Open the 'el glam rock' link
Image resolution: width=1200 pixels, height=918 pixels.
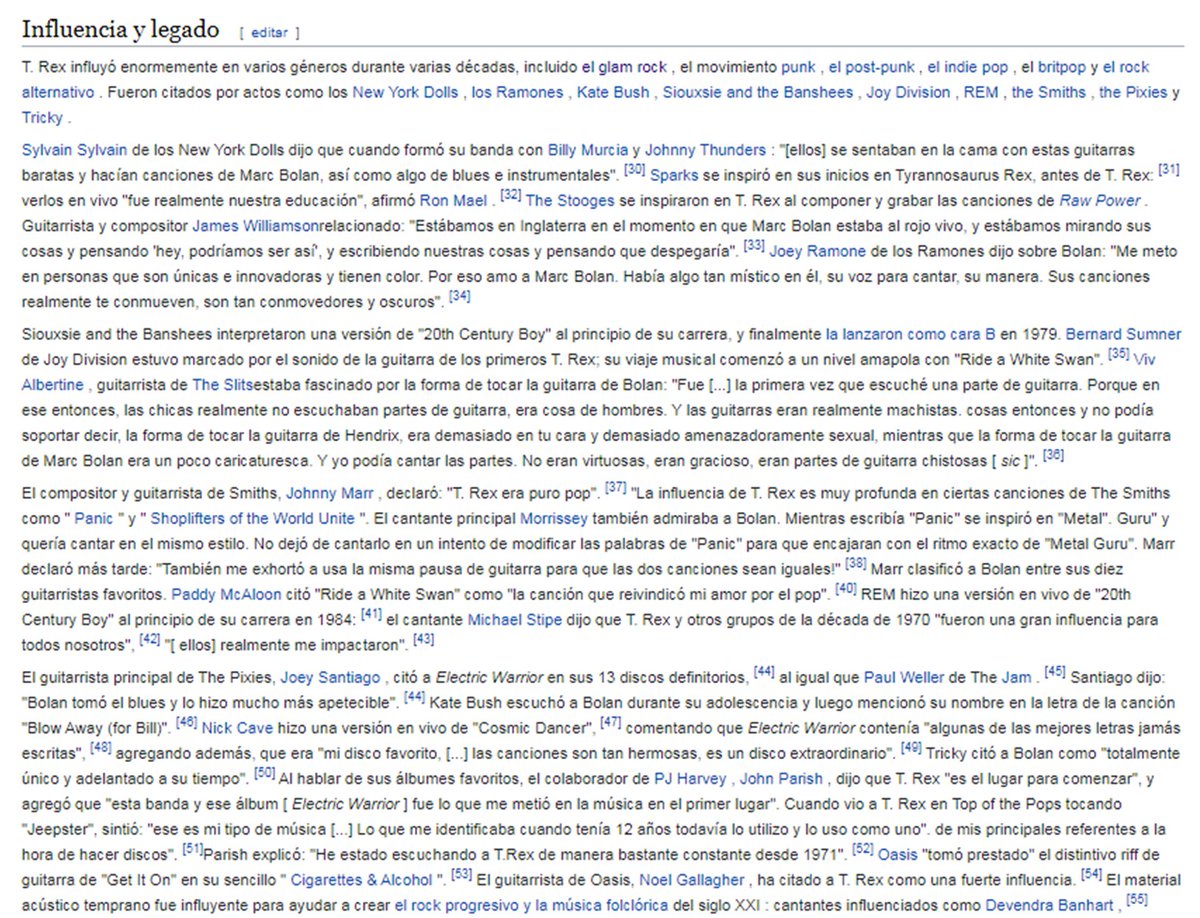[x=624, y=68]
